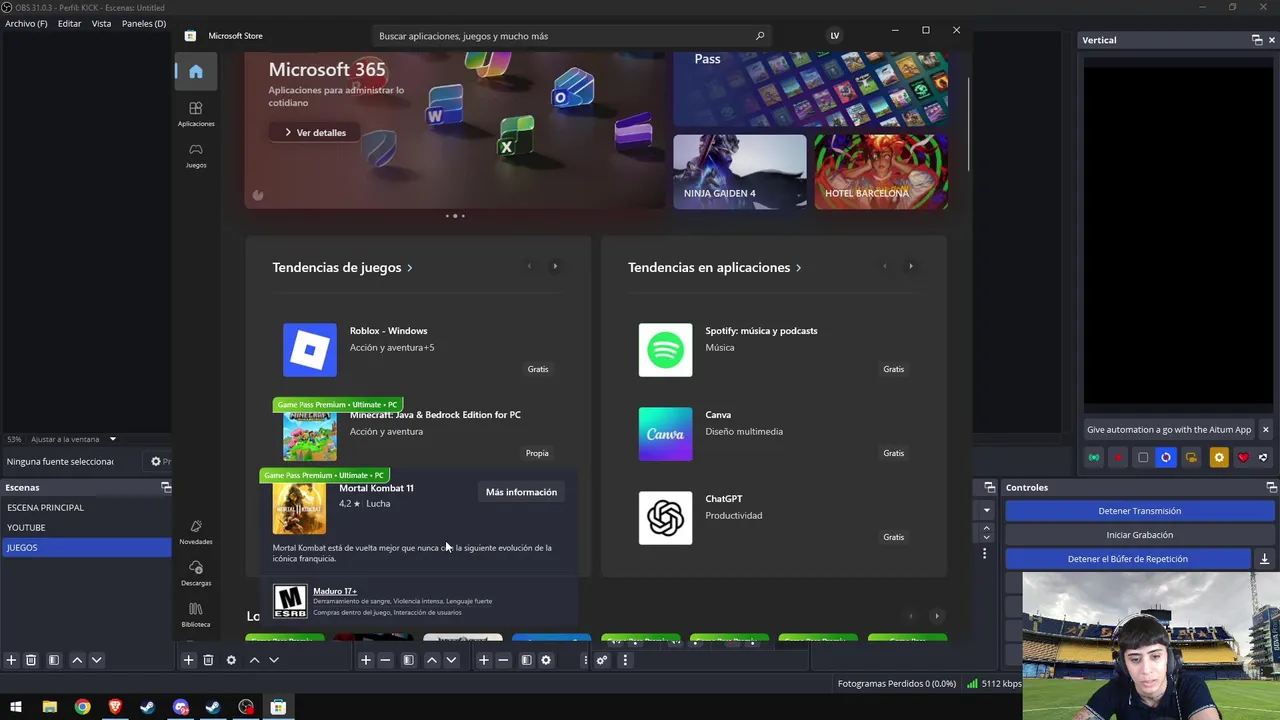The image size is (1280, 720).
Task: Click blue replay buffer icon in Vertical dock
Action: click(1166, 458)
